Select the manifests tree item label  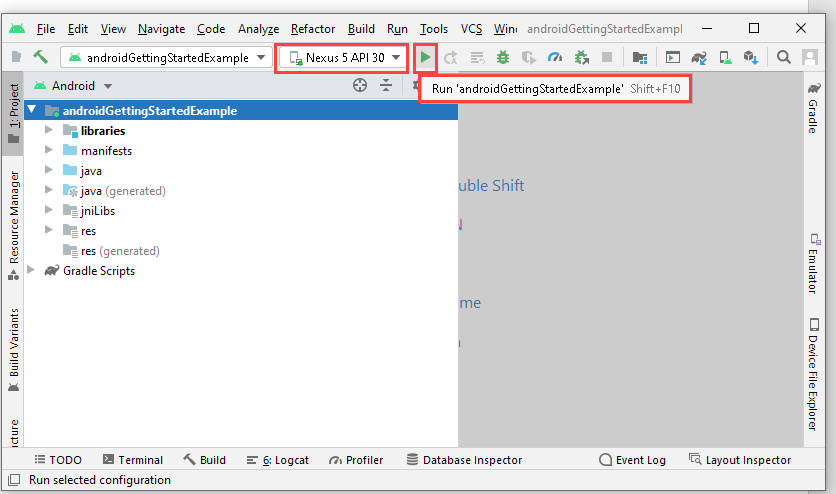pos(106,151)
